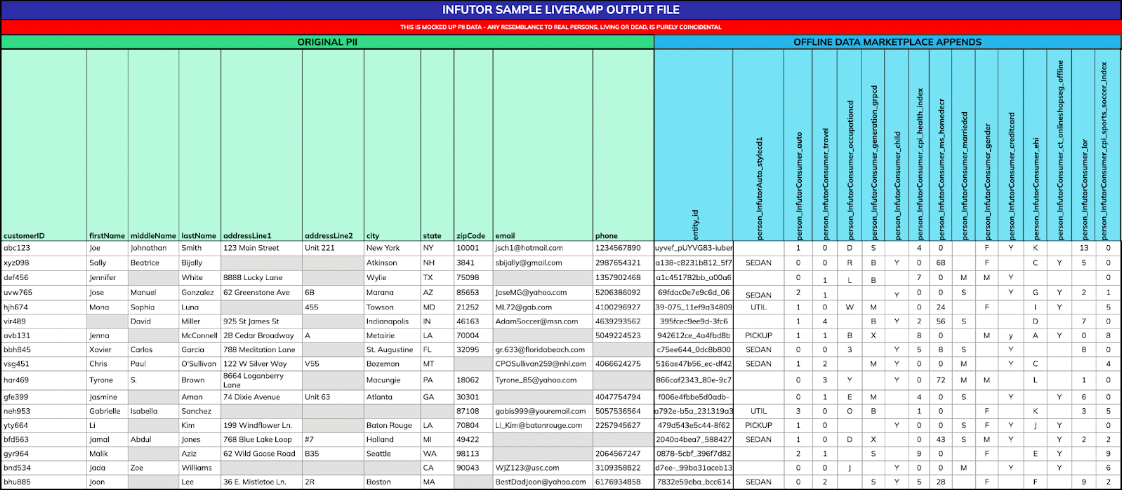
Task: Click the last name 'McConnell'
Action: click(x=199, y=335)
